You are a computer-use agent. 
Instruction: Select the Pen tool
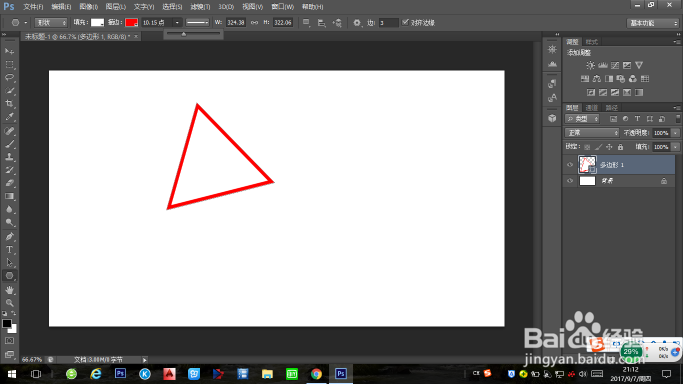tap(9, 236)
